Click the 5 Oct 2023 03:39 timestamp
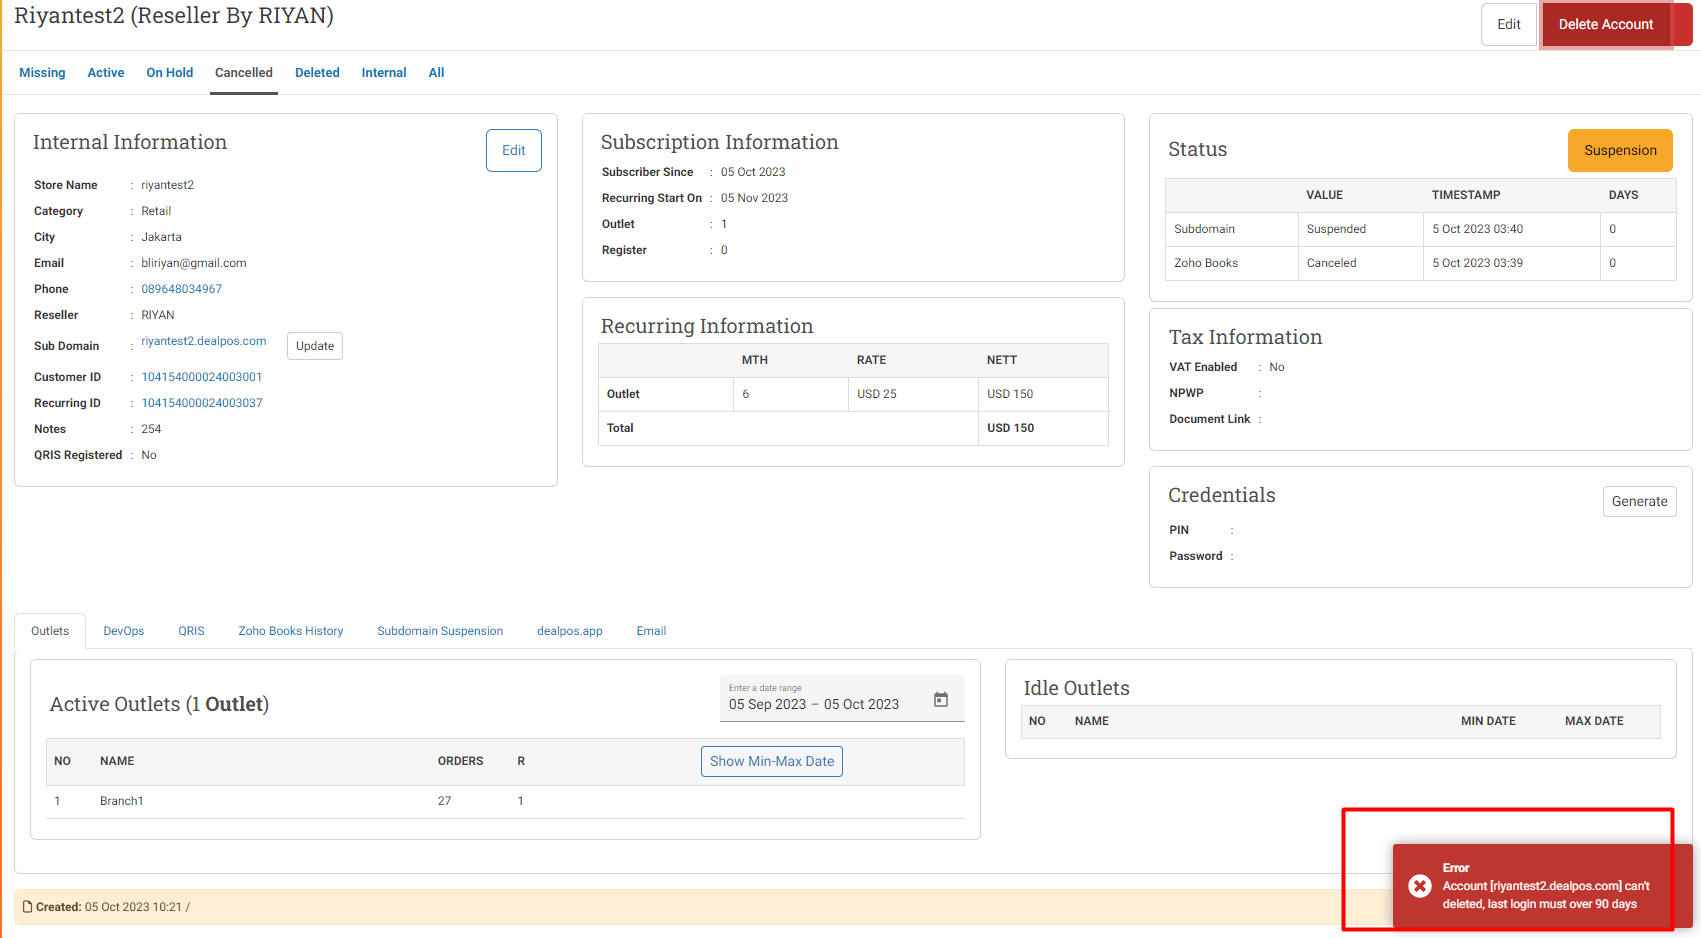The width and height of the screenshot is (1701, 938). click(1477, 263)
